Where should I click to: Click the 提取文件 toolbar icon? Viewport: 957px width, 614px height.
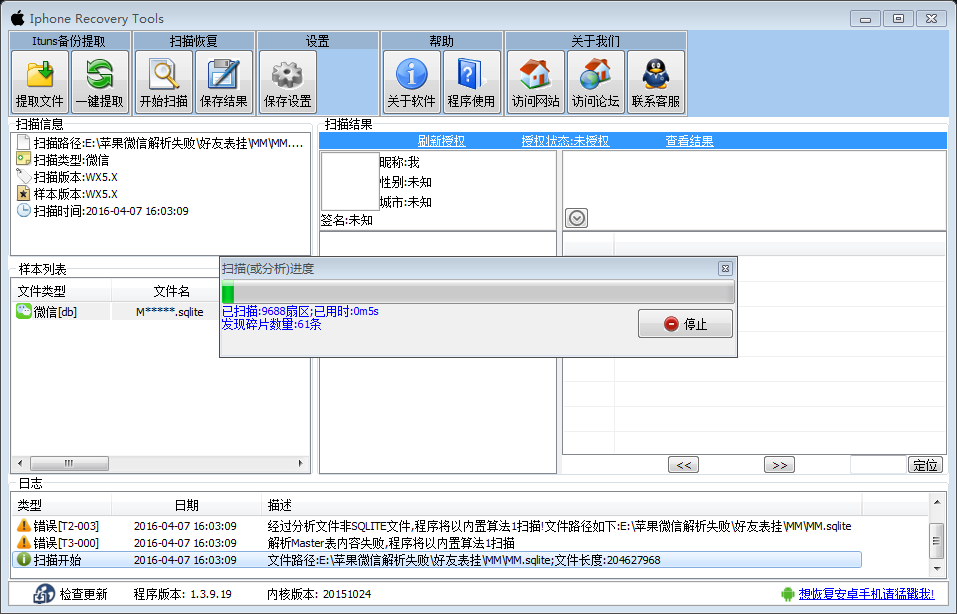pyautogui.click(x=40, y=82)
